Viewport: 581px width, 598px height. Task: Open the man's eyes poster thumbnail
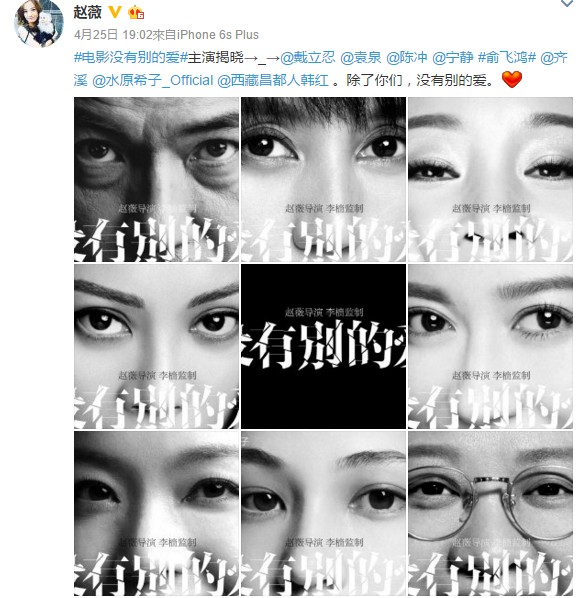point(156,180)
